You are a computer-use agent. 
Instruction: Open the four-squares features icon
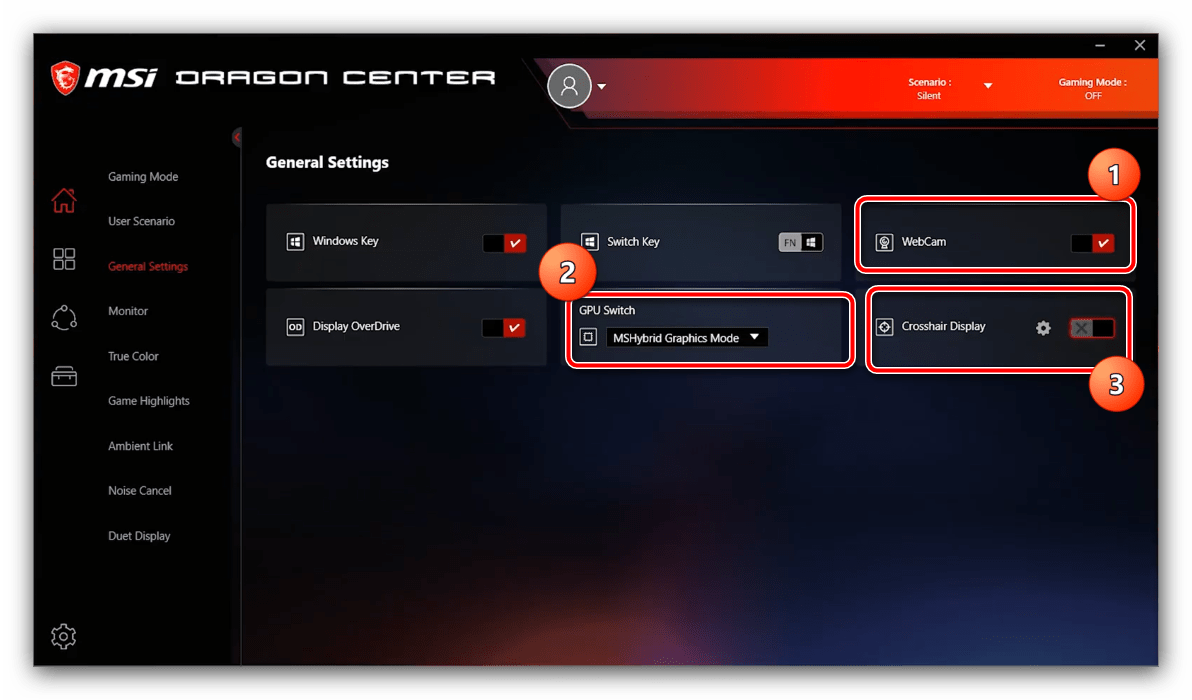click(x=64, y=258)
